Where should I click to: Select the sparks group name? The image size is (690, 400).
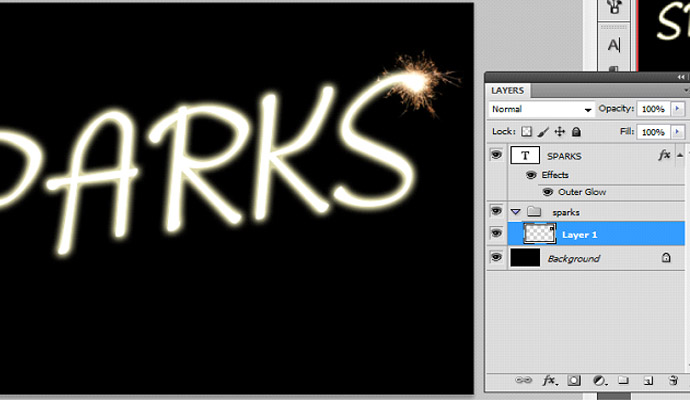[x=566, y=213]
